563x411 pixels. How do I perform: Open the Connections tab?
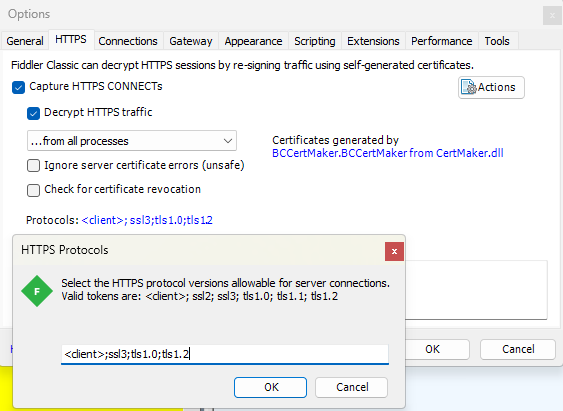tap(128, 41)
